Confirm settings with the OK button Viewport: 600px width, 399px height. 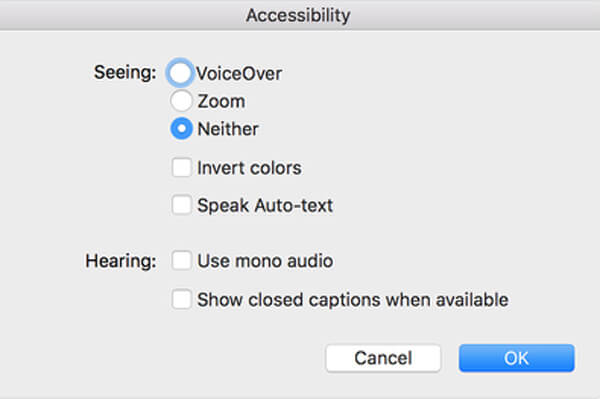(517, 358)
